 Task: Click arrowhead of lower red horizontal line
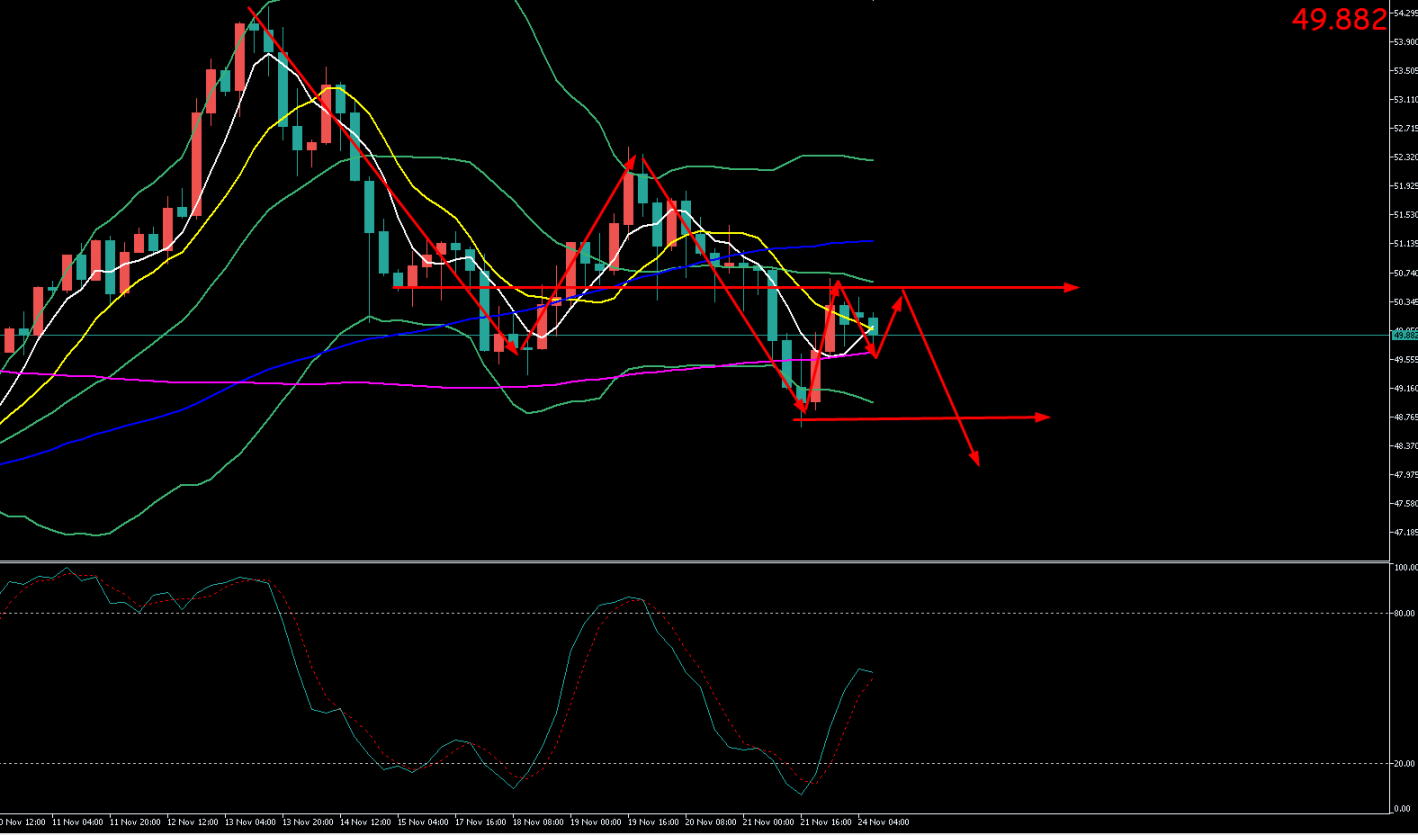[1043, 417]
